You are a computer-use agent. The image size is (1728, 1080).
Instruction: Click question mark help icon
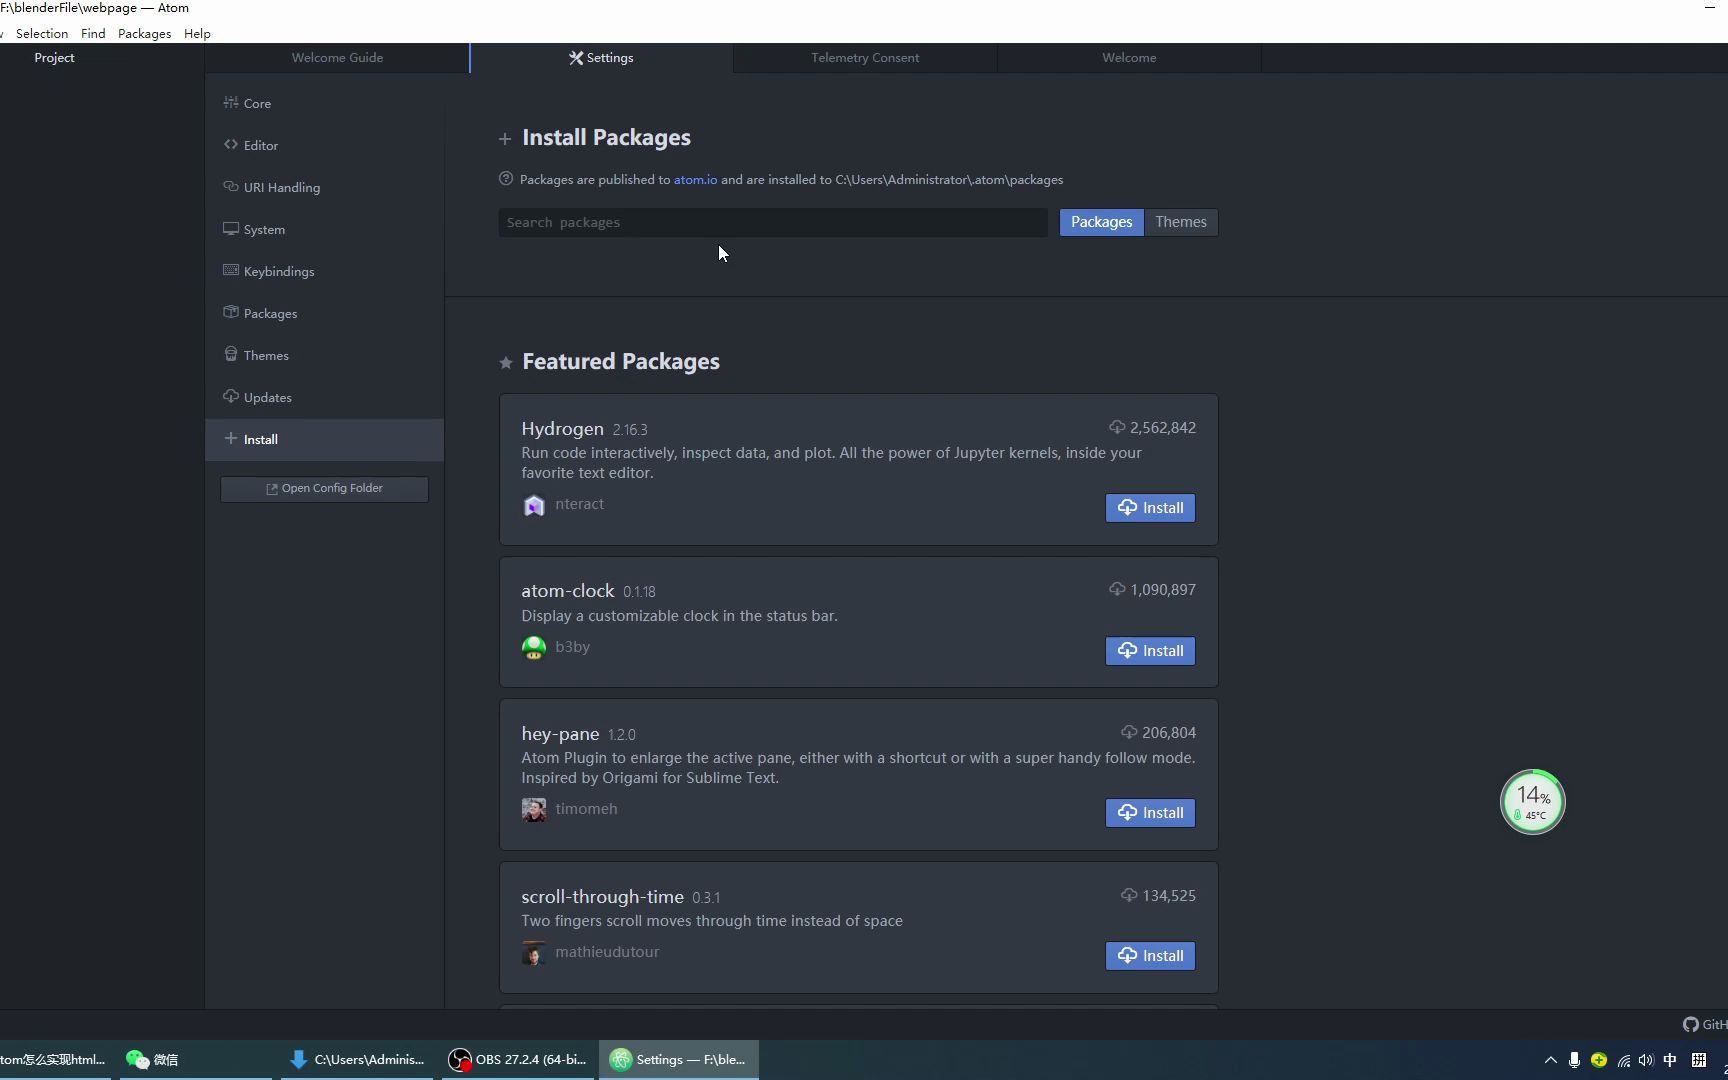[x=506, y=179]
